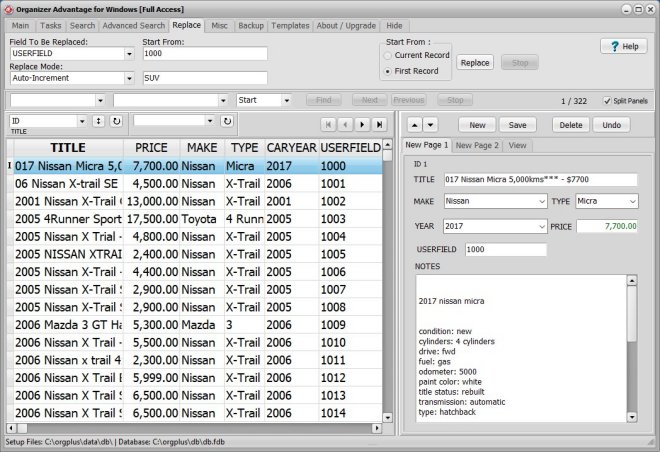Go to the next record using the arrow
The image size is (660, 452).
(362, 125)
